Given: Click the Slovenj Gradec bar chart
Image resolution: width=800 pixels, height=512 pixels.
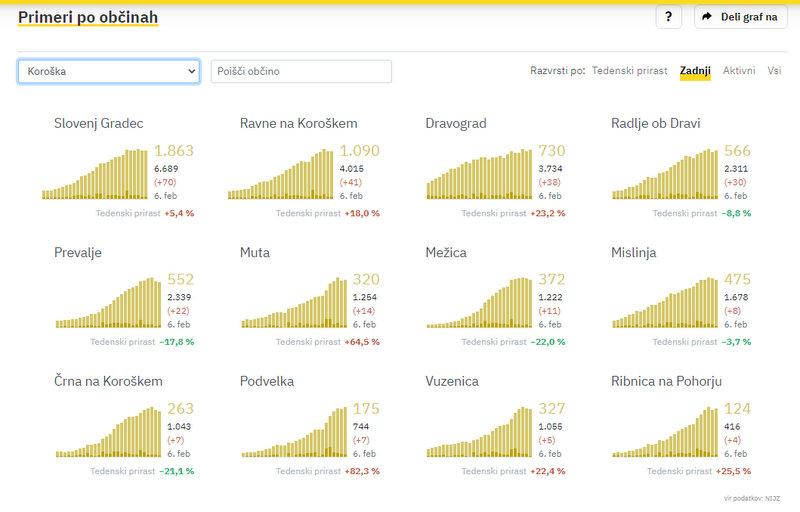Looking at the screenshot, I should click(x=95, y=176).
